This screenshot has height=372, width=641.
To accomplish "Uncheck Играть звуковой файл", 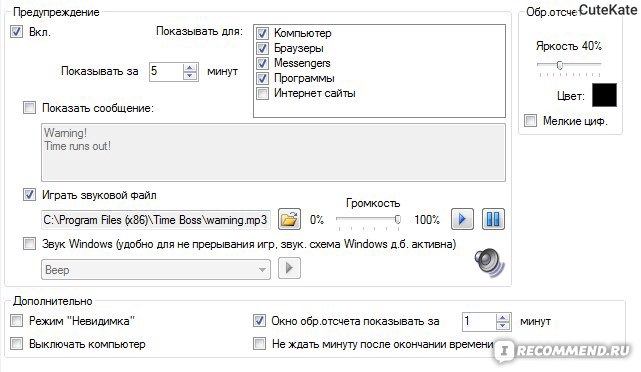I will 29,195.
